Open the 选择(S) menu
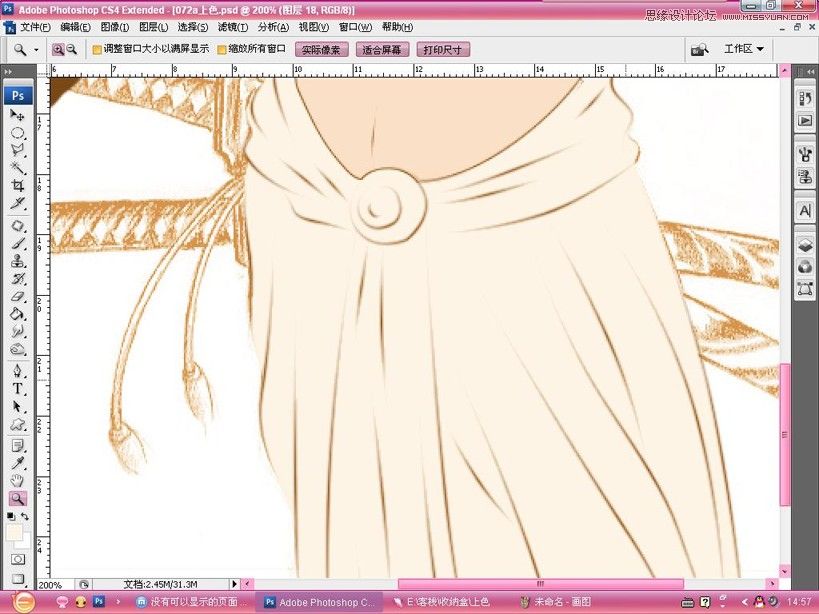819x614 pixels. click(x=193, y=27)
